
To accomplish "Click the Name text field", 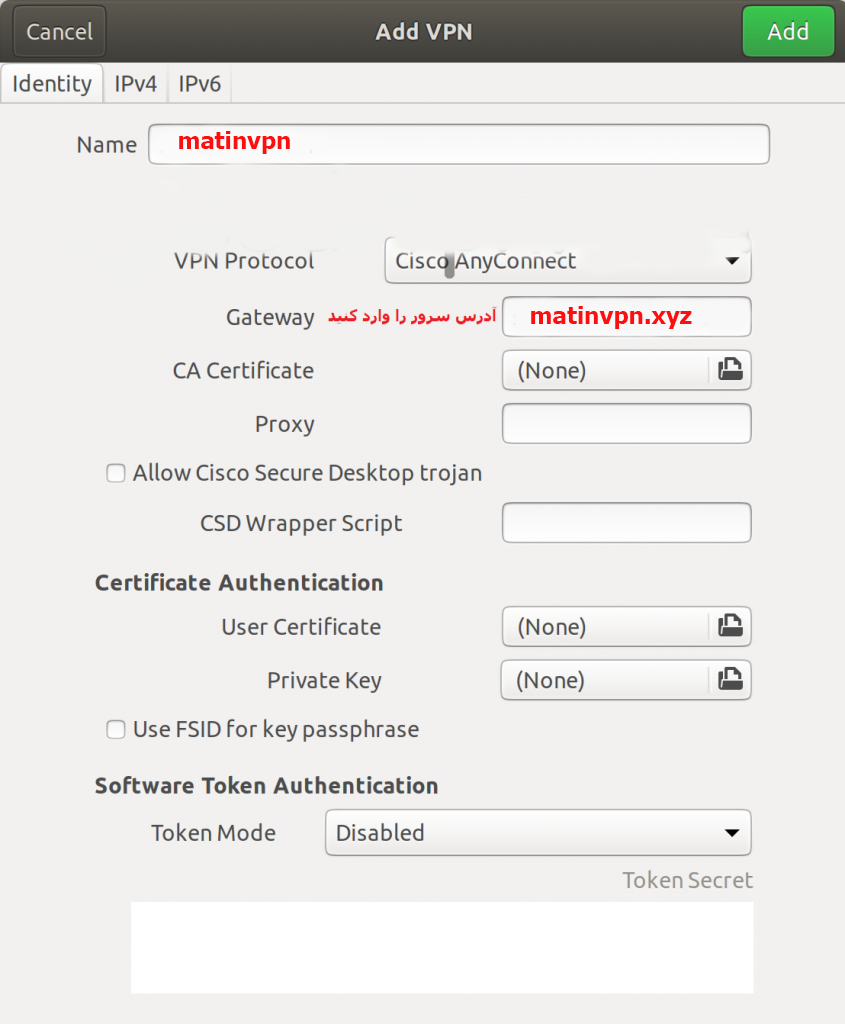I will coord(458,144).
